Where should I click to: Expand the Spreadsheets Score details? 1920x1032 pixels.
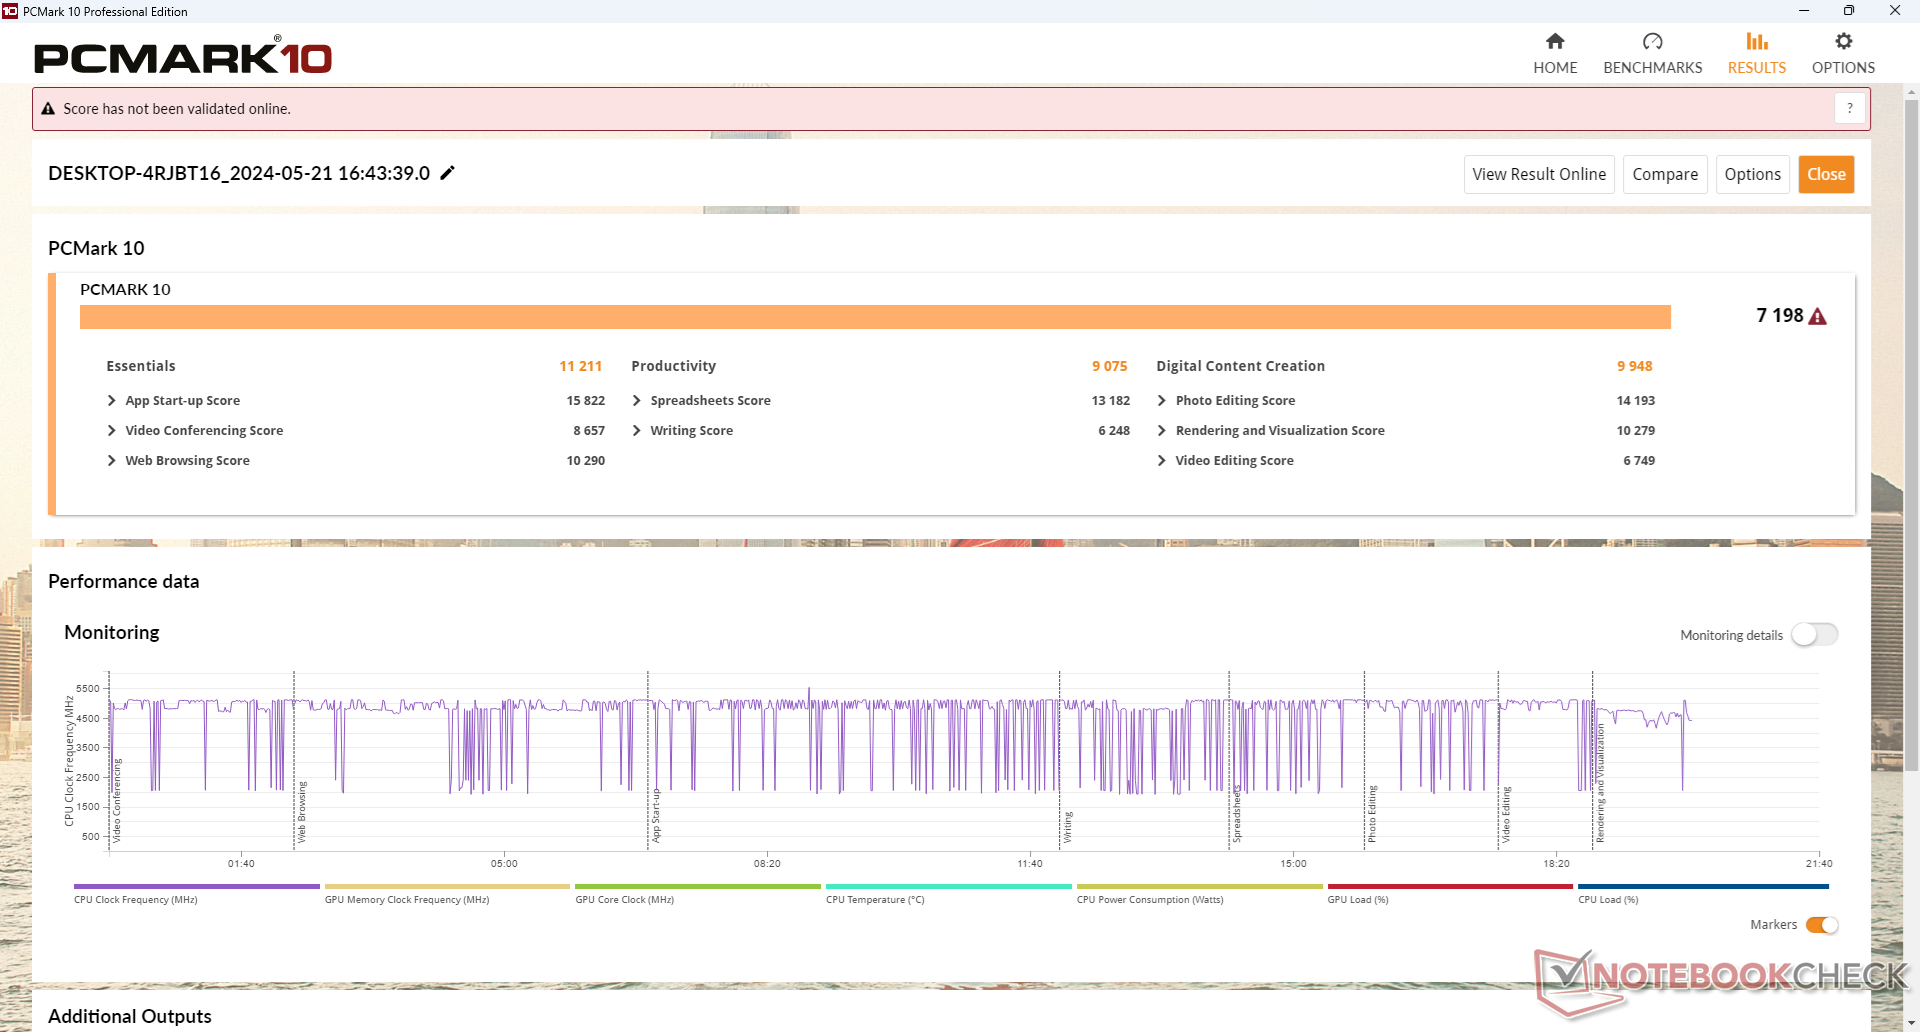(x=637, y=401)
